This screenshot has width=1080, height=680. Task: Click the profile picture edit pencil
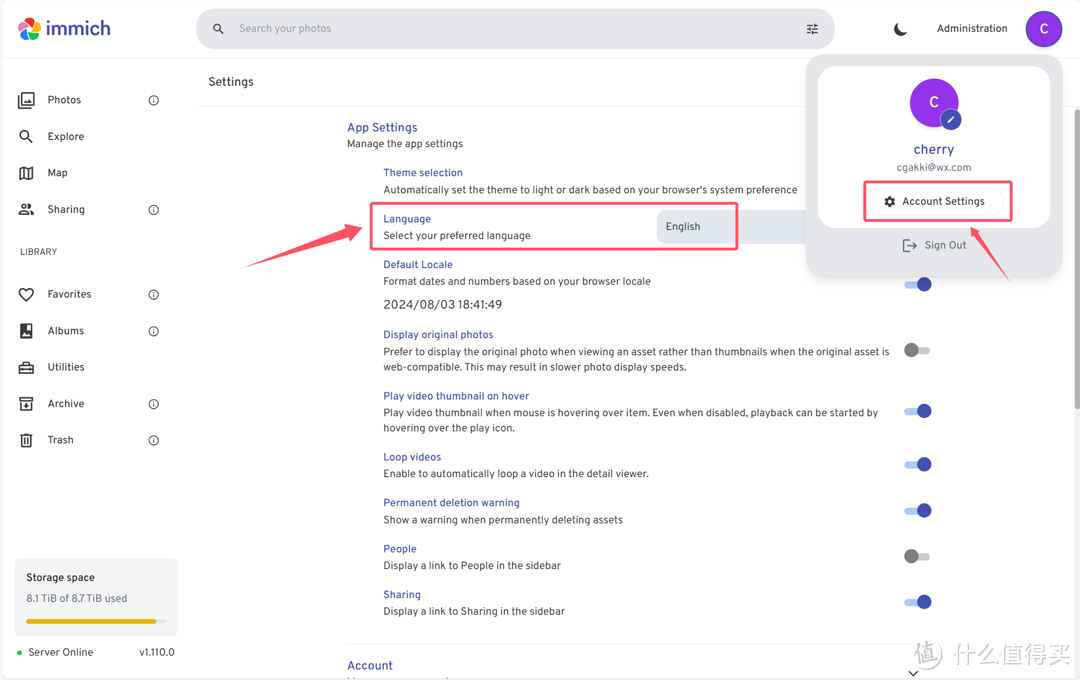(x=951, y=120)
